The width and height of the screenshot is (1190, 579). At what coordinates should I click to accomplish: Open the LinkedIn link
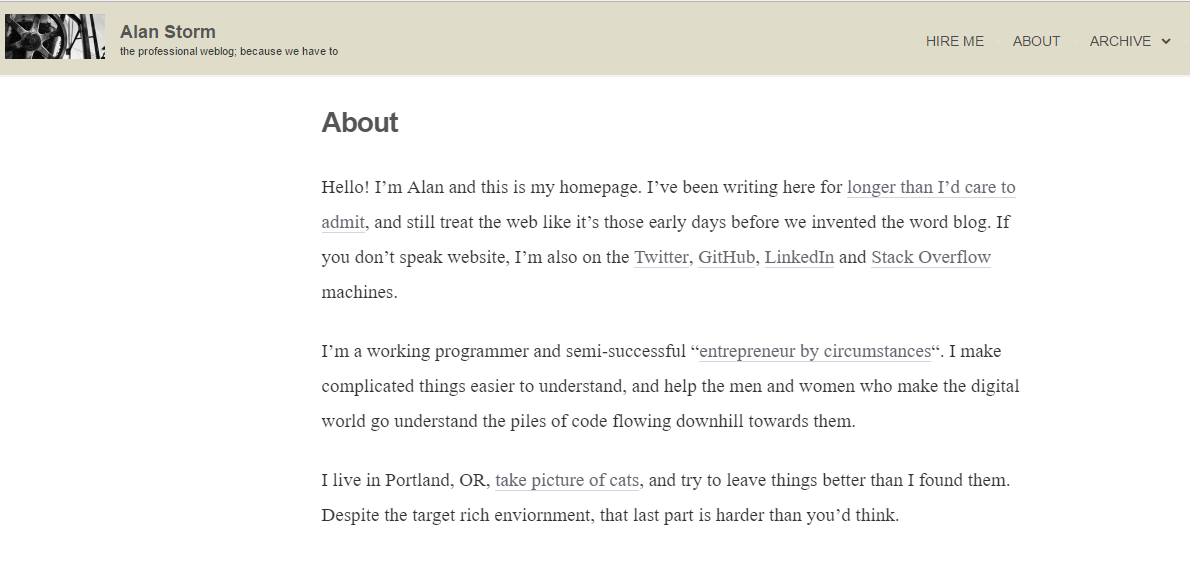799,257
